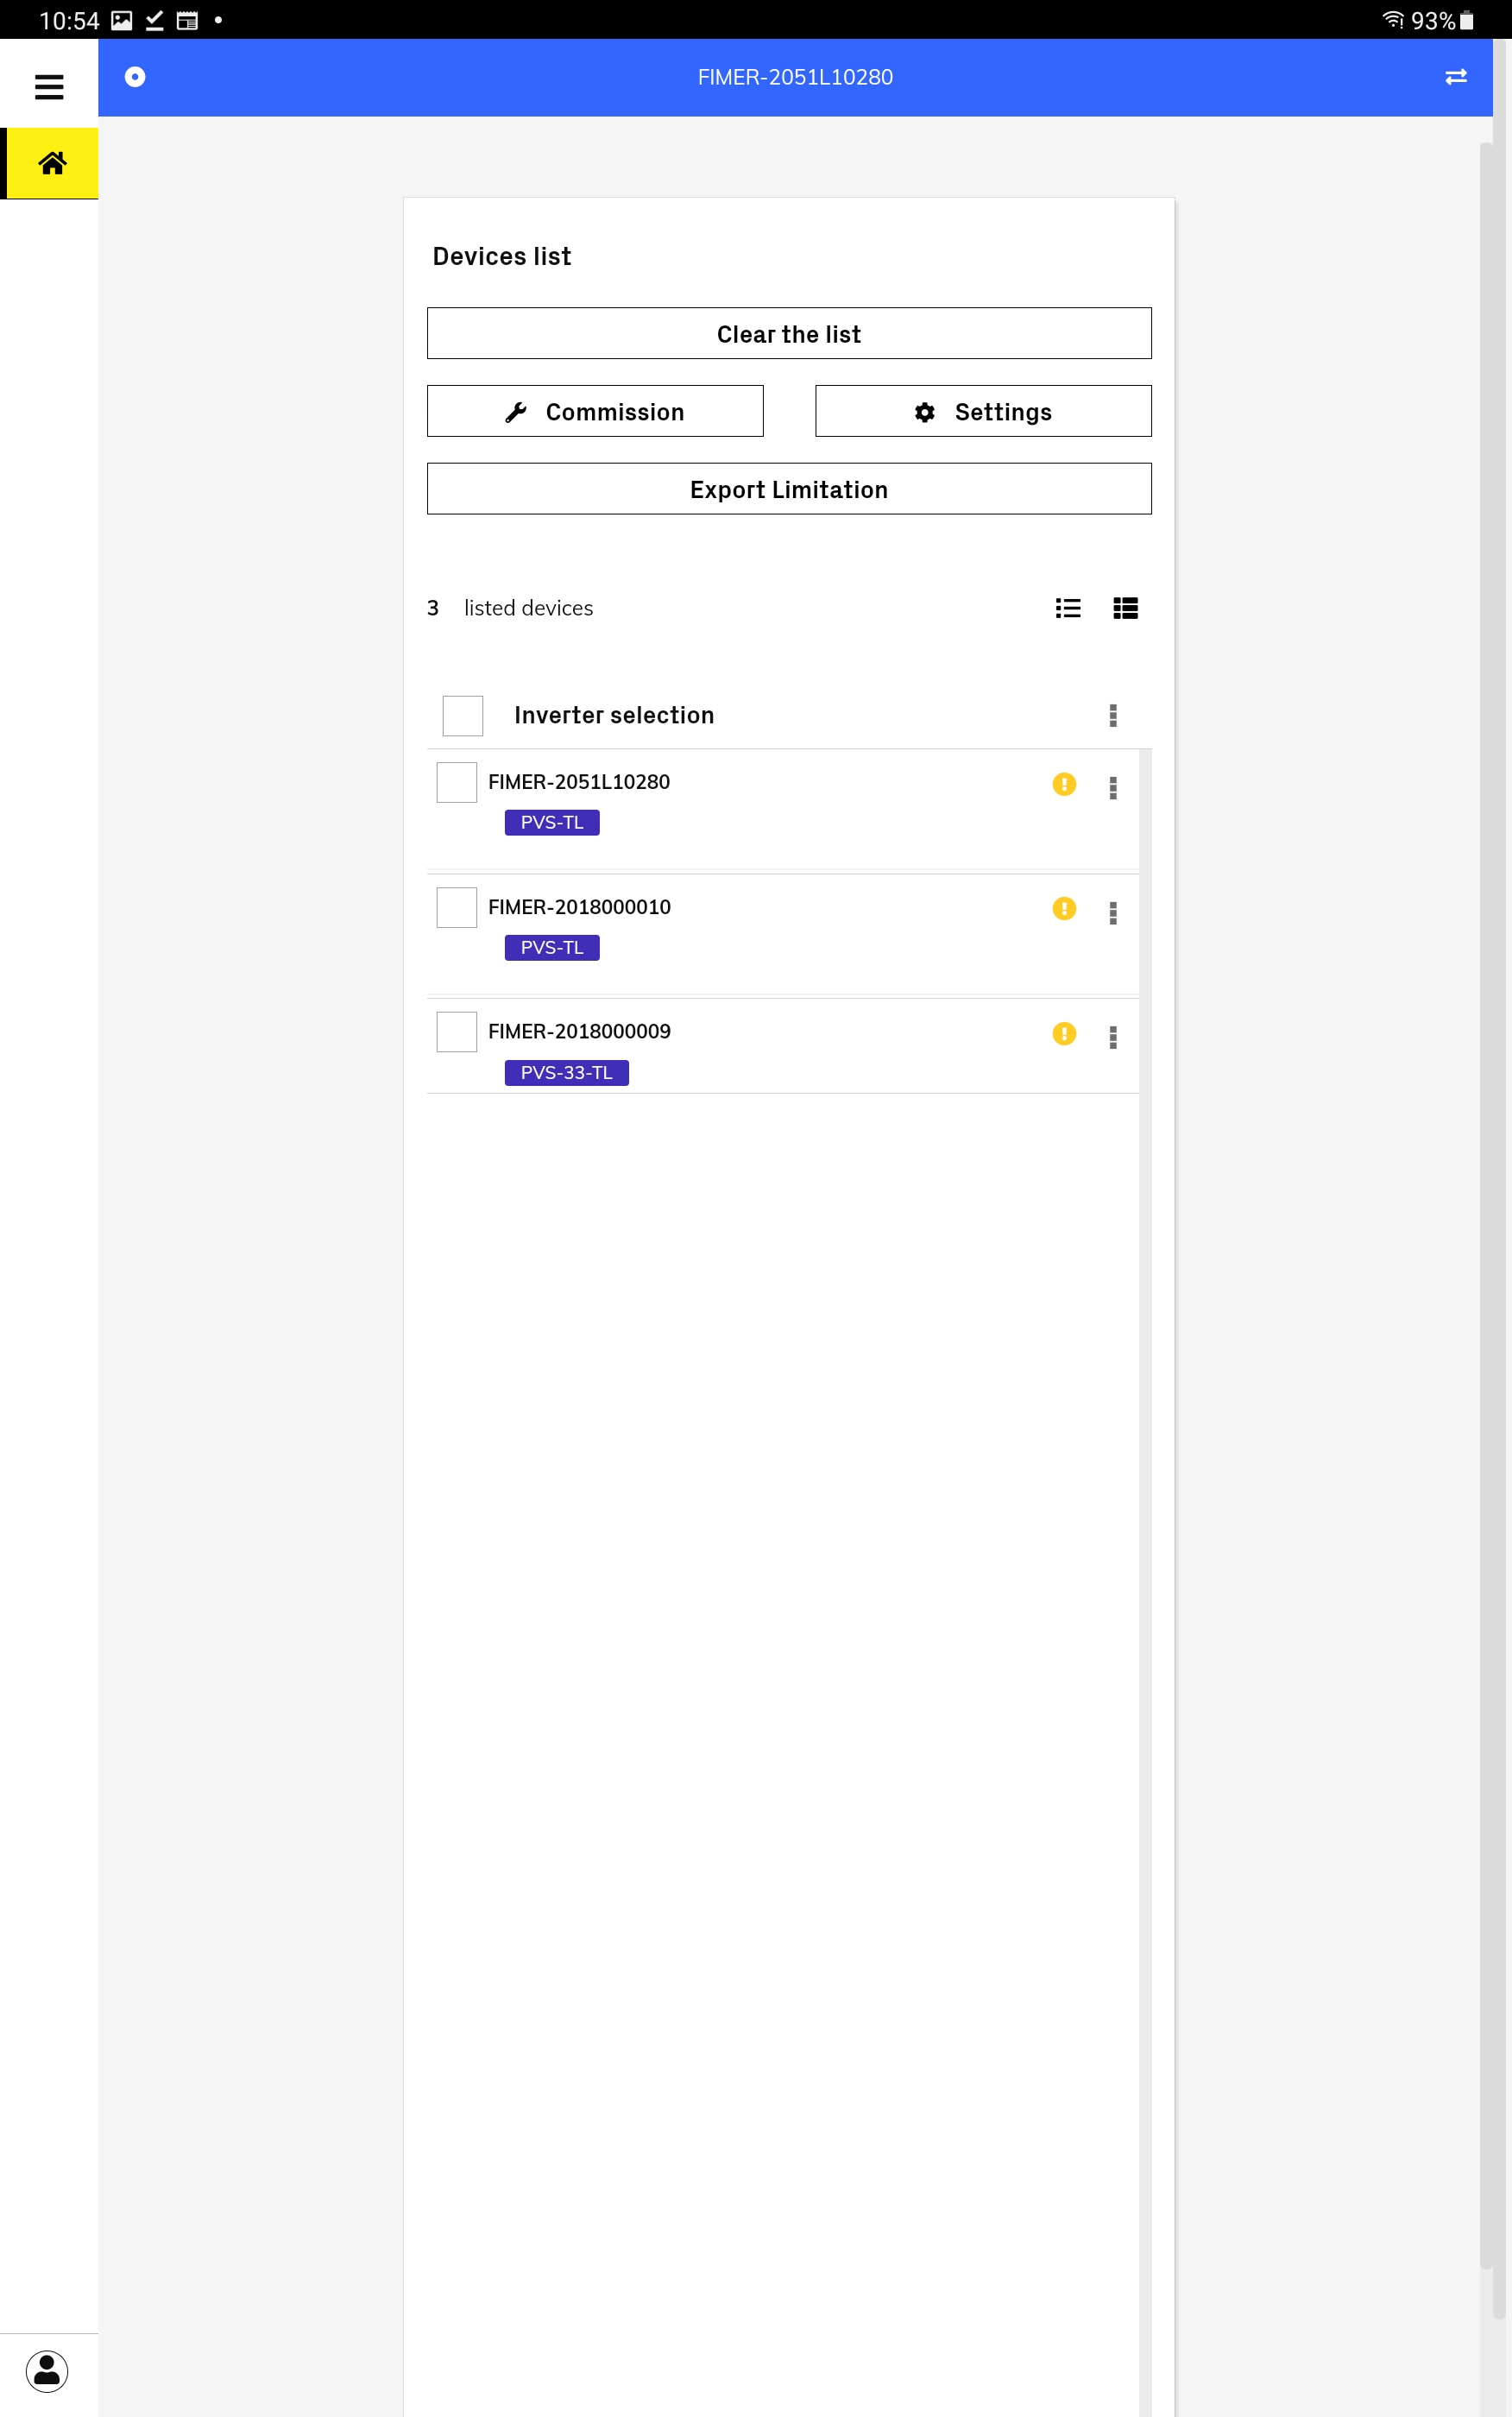The height and width of the screenshot is (2417, 1512).
Task: Click the swap device arrows icon
Action: coord(1456,77)
